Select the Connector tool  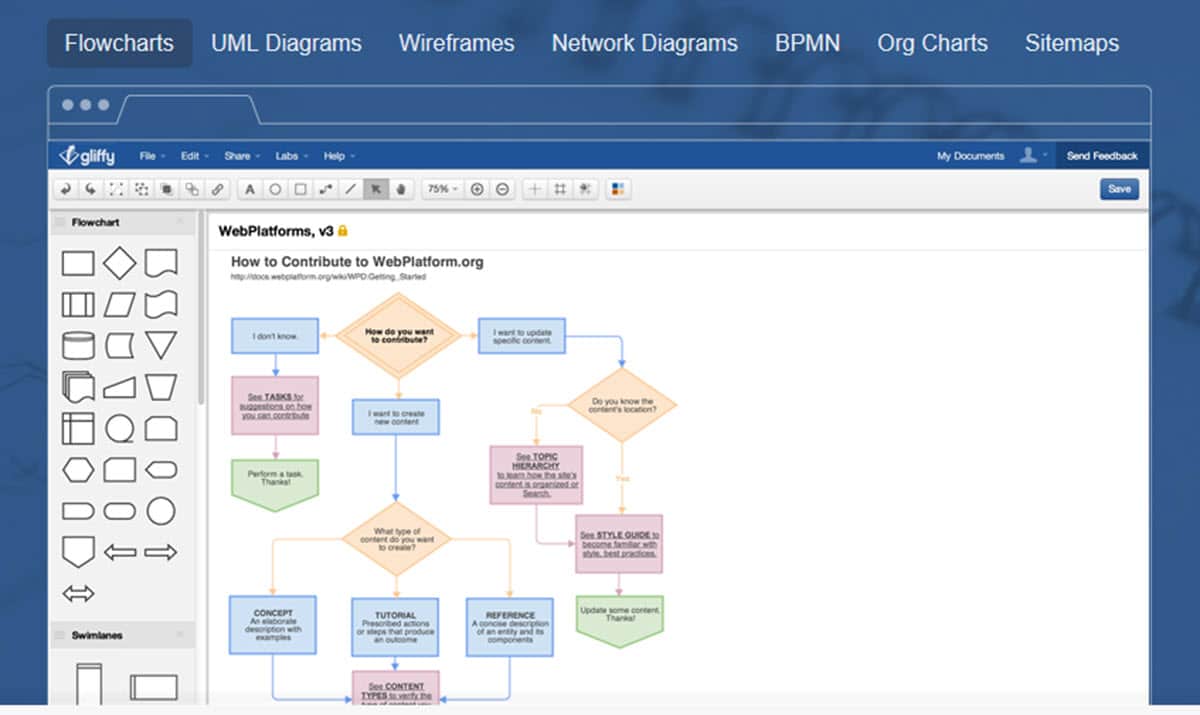point(327,189)
